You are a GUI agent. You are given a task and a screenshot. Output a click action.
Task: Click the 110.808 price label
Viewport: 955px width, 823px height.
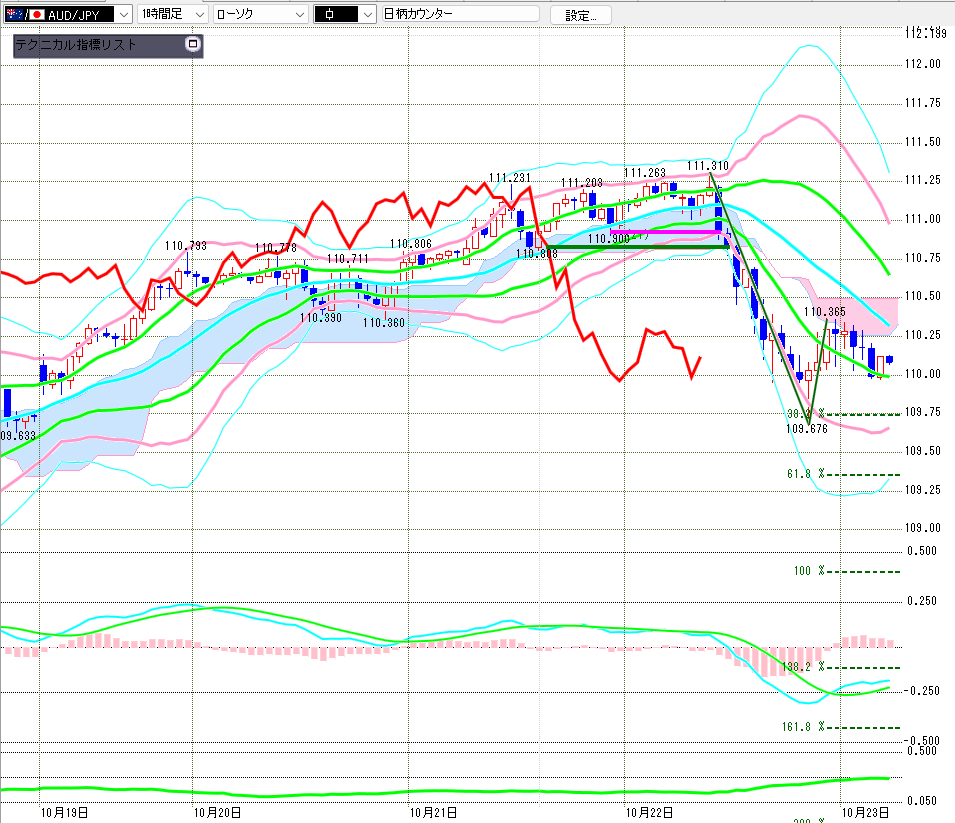tap(537, 253)
